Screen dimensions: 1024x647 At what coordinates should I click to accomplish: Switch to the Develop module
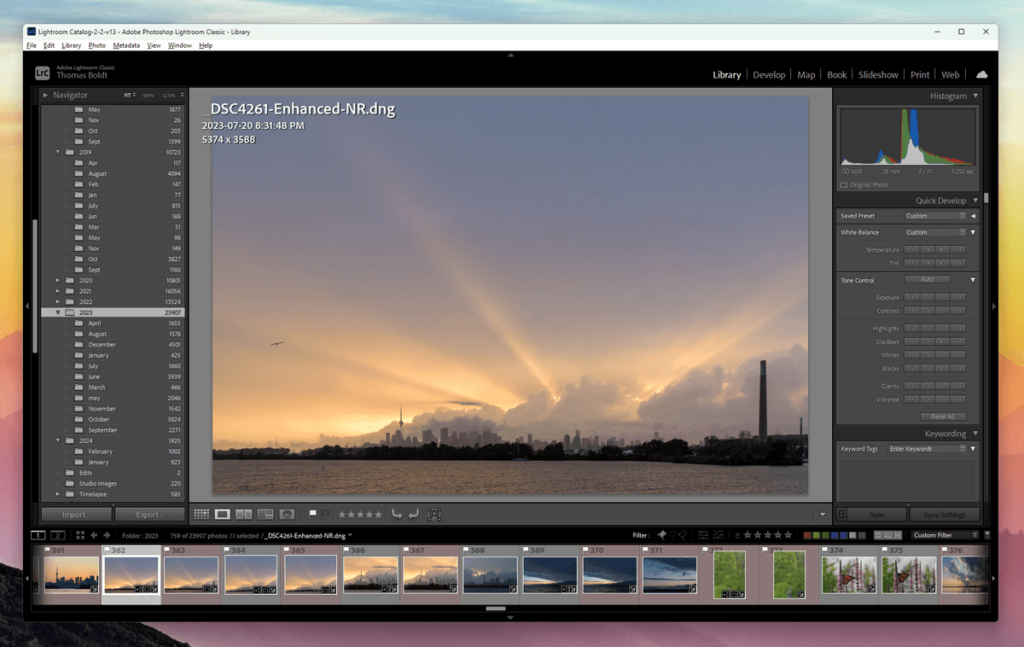point(768,75)
